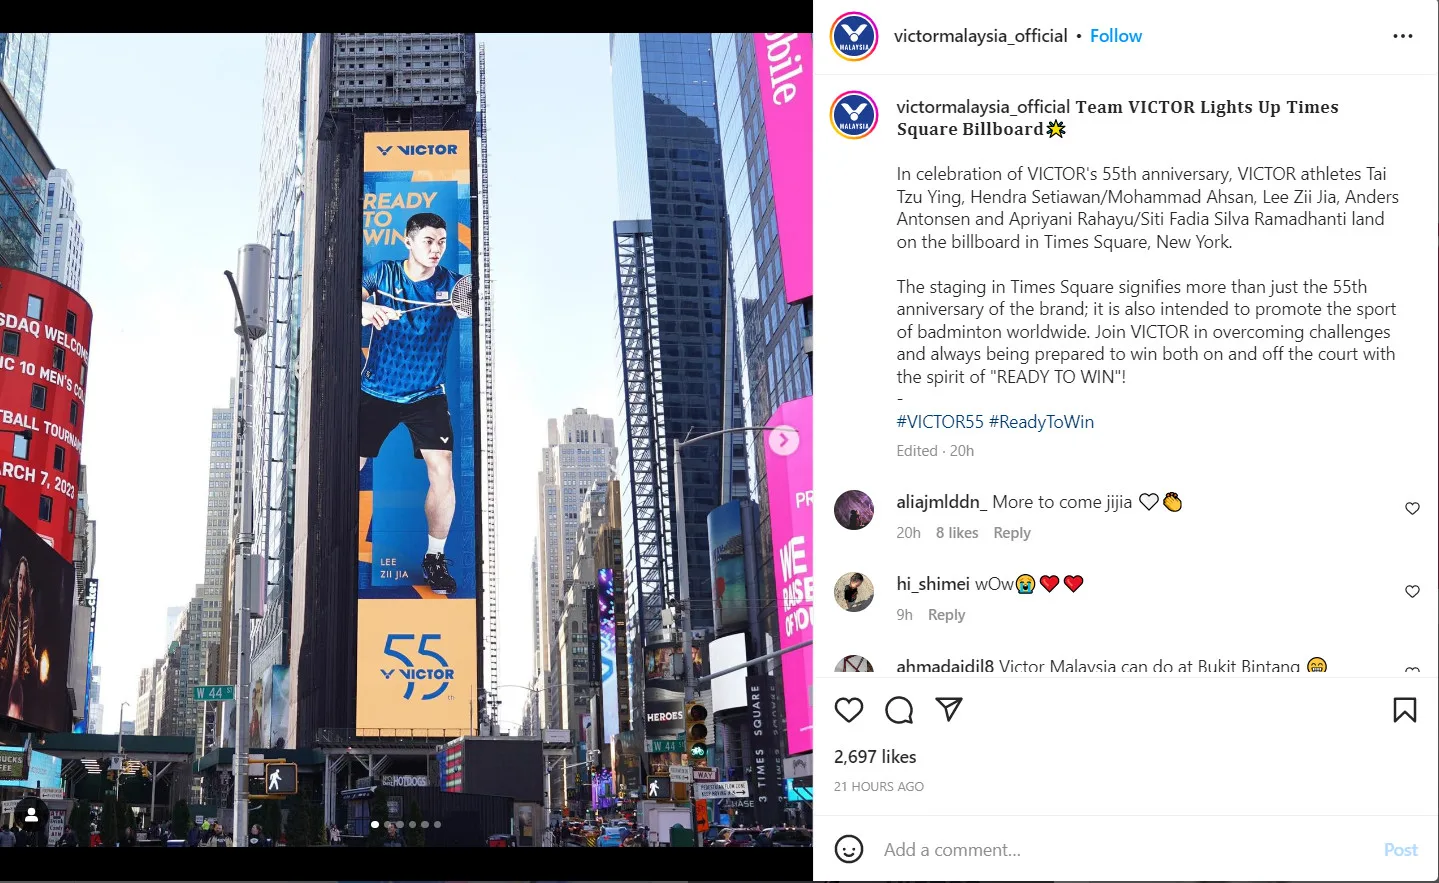The image size is (1439, 883).
Task: Reply to aliajmlddn_'s comment
Action: click(x=1011, y=533)
